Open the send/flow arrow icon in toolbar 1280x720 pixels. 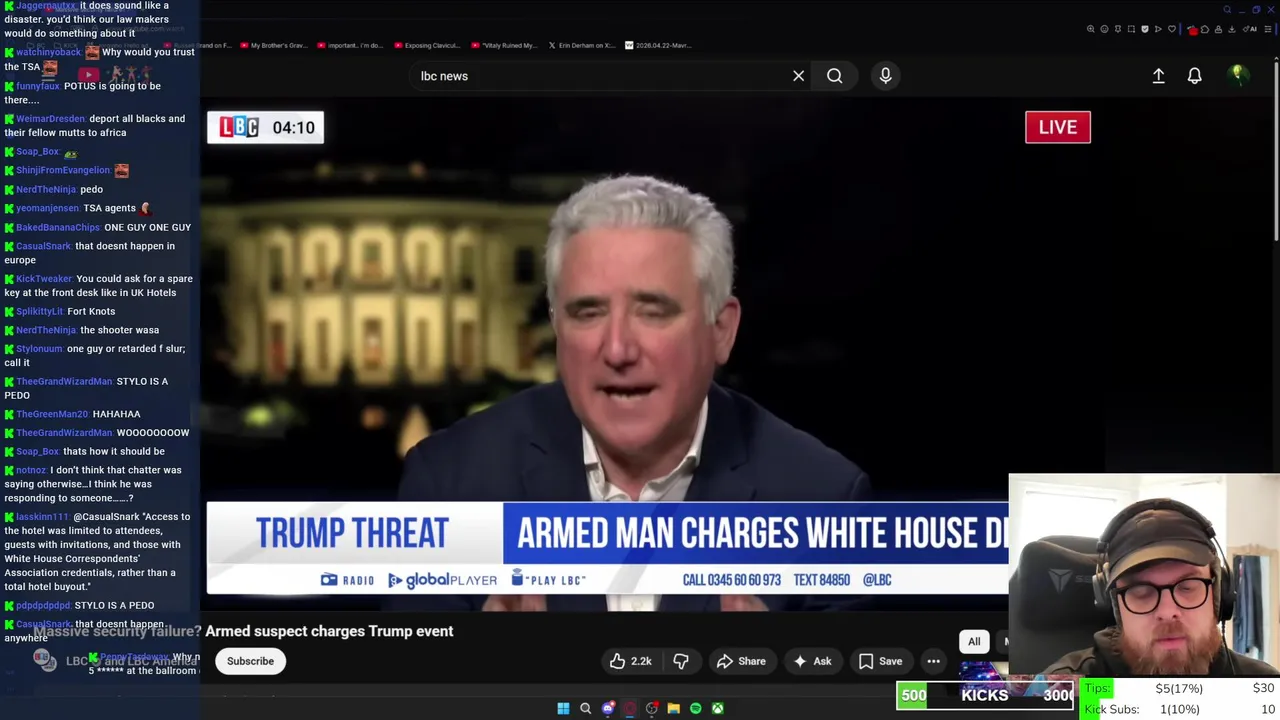click(x=1158, y=29)
